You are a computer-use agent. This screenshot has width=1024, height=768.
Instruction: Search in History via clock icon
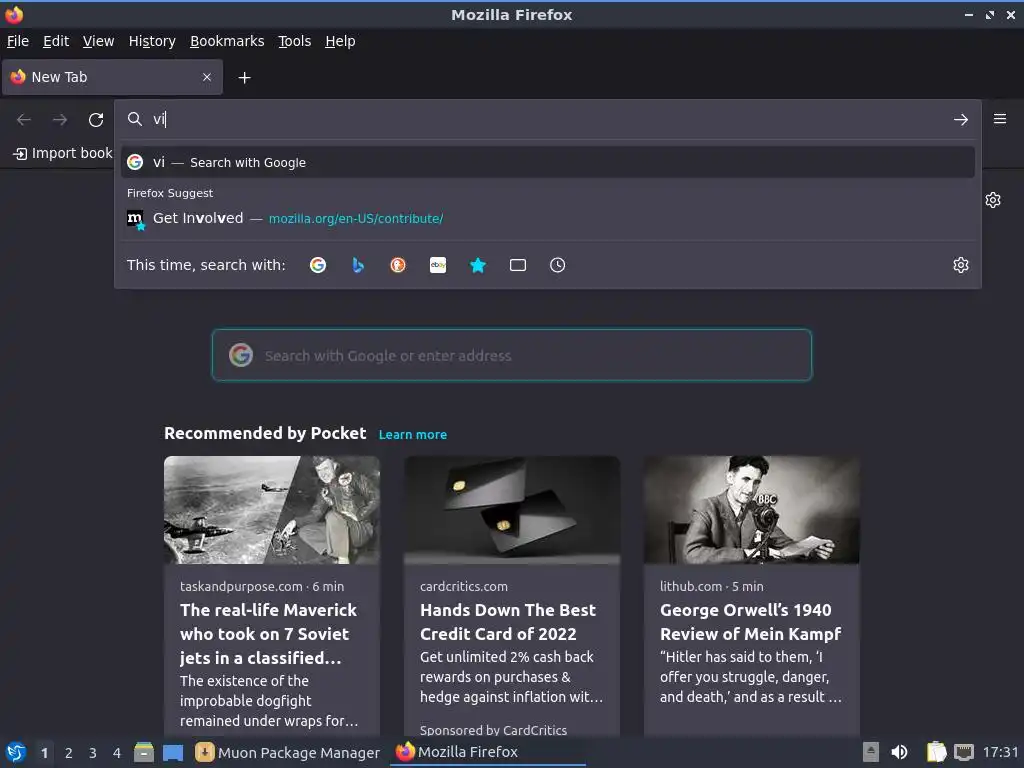click(x=558, y=265)
